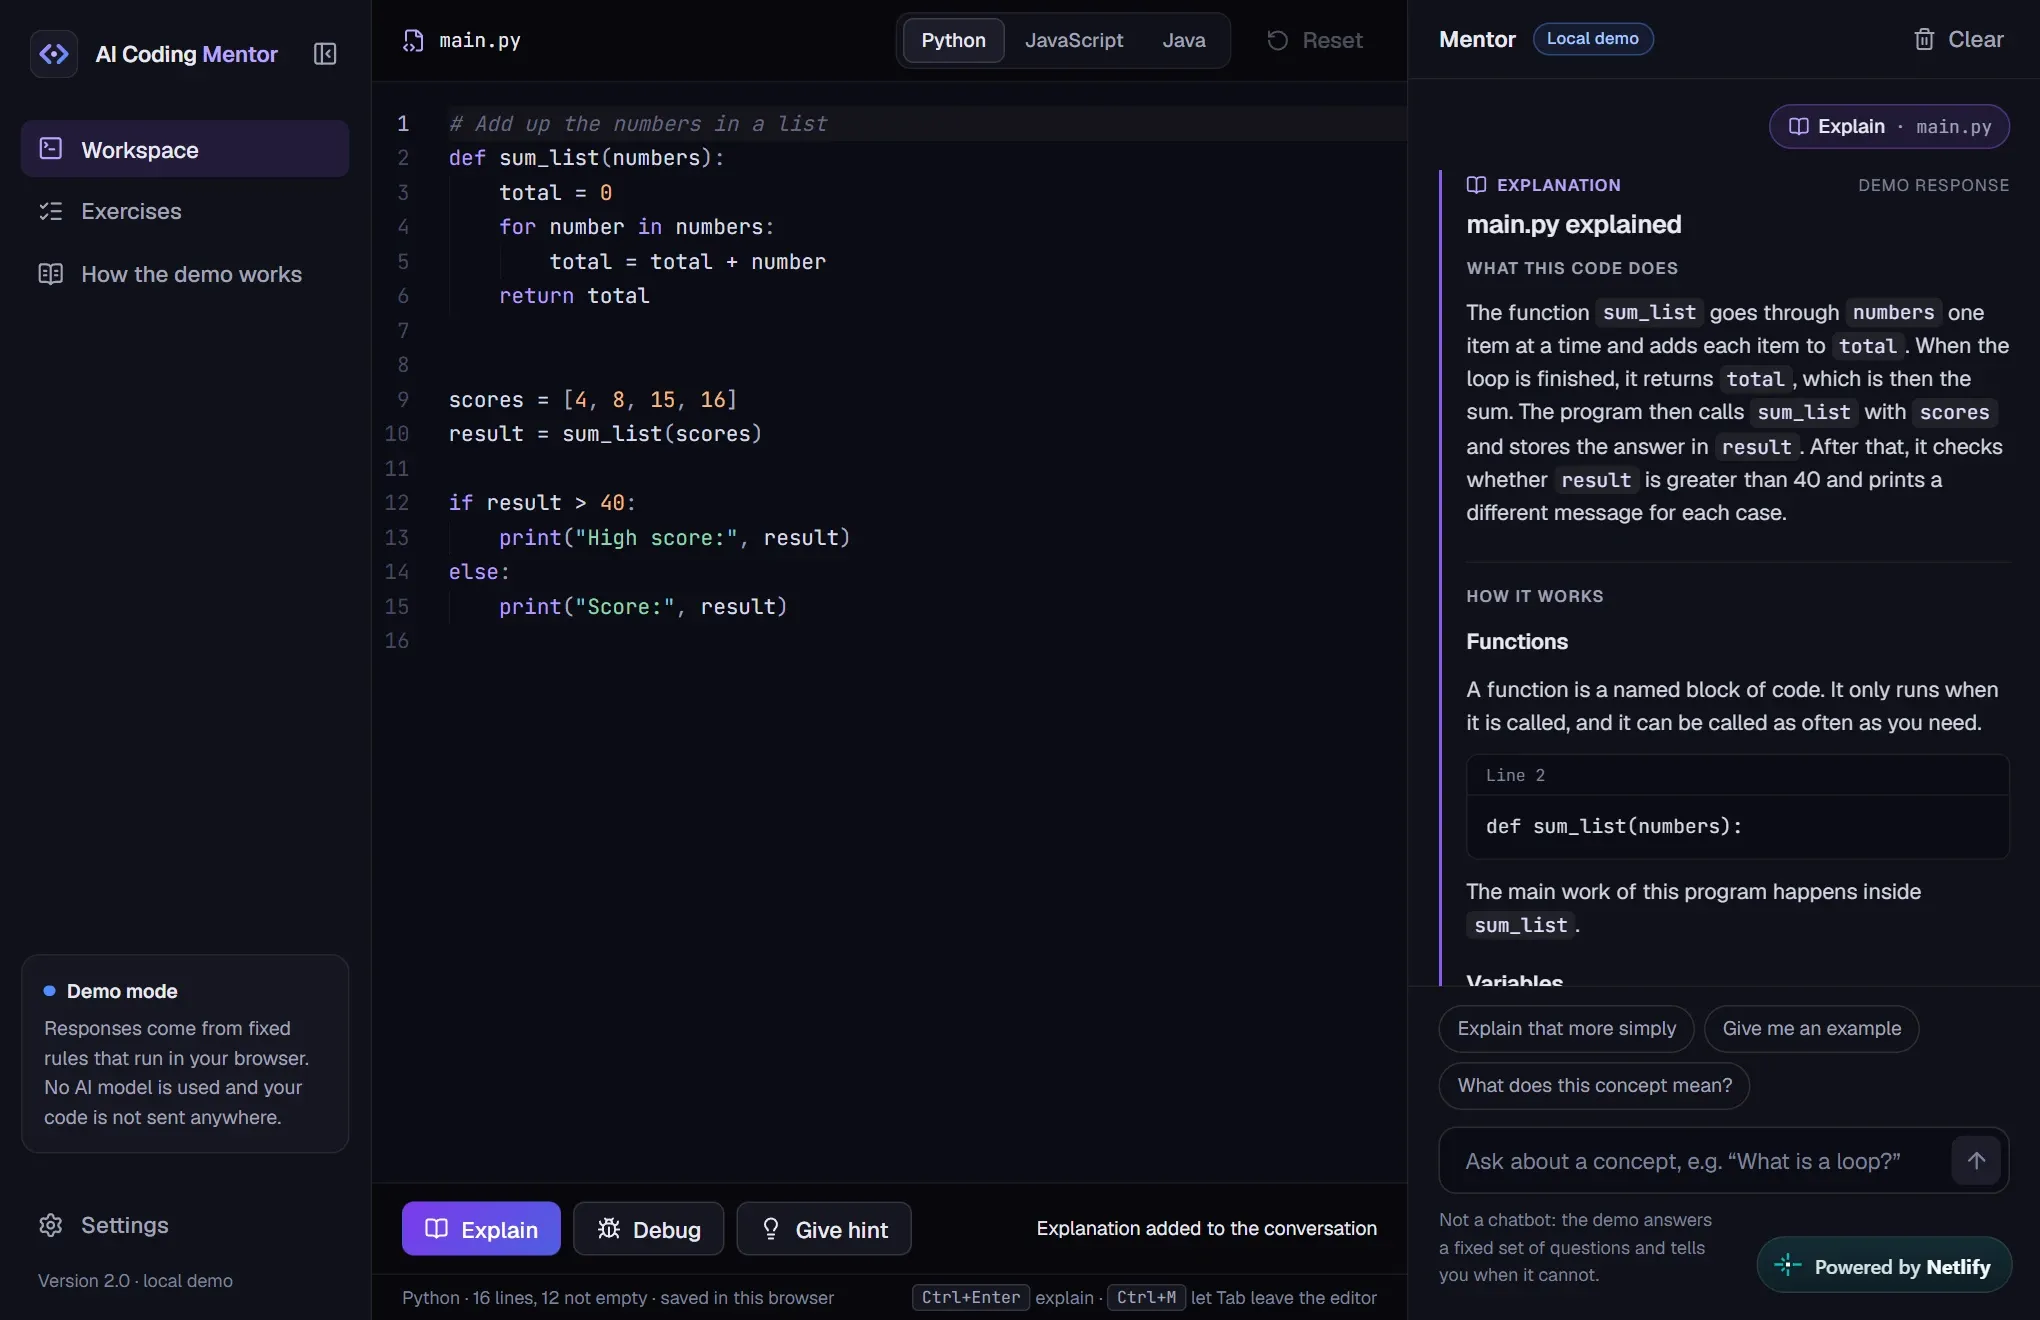
Task: Click the trash icon next to Clear
Action: pyautogui.click(x=1924, y=39)
